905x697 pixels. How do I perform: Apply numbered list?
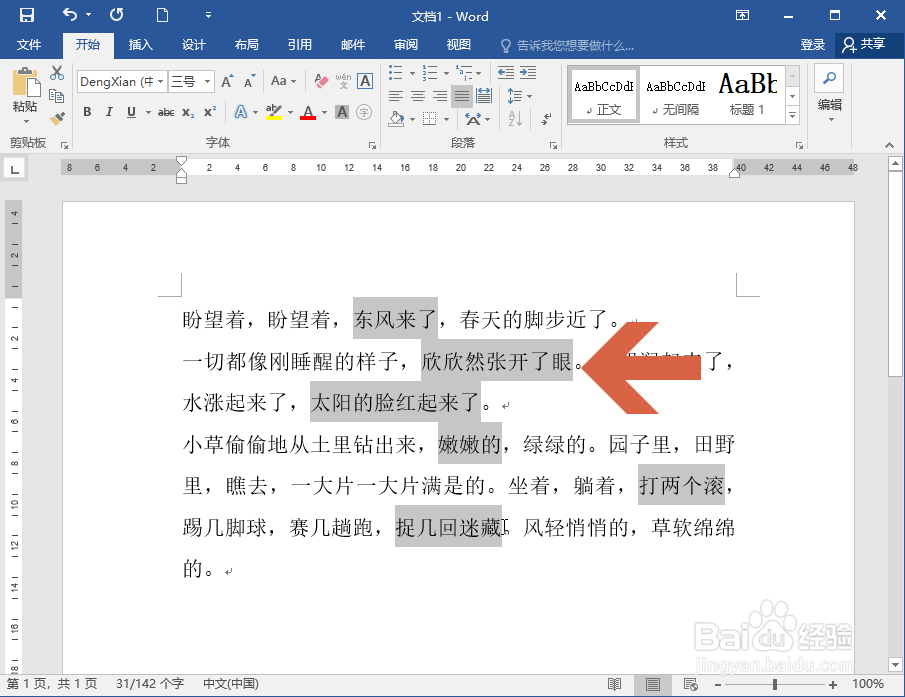pos(430,73)
